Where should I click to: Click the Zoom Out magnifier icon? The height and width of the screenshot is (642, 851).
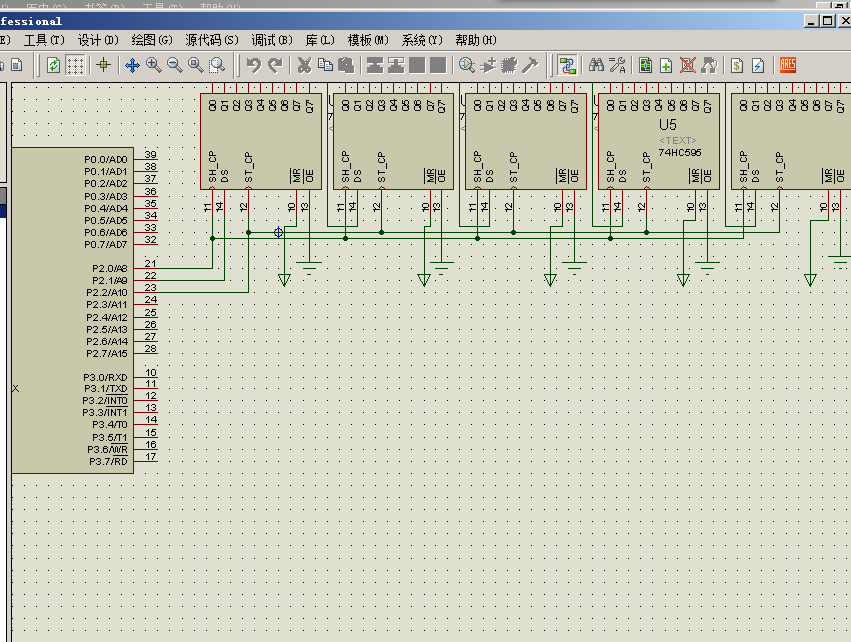click(x=175, y=66)
